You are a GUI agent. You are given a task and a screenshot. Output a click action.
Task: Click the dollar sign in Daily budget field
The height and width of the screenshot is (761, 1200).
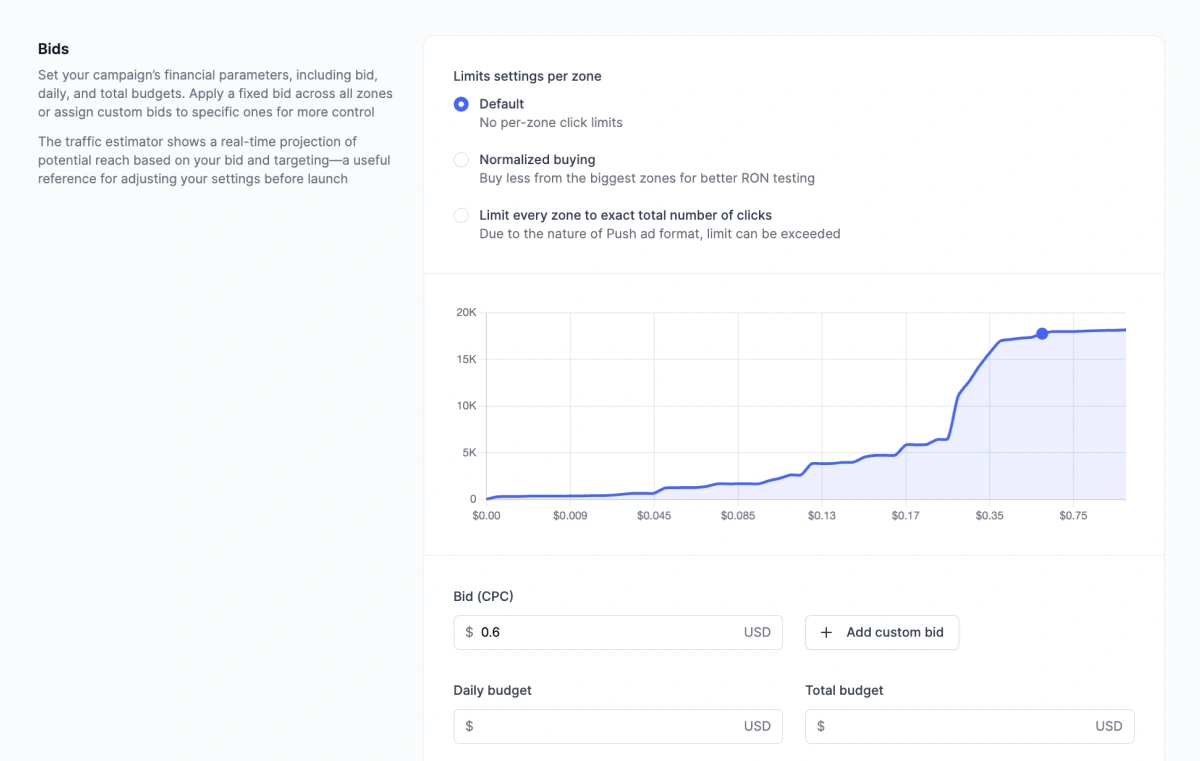pyautogui.click(x=469, y=726)
